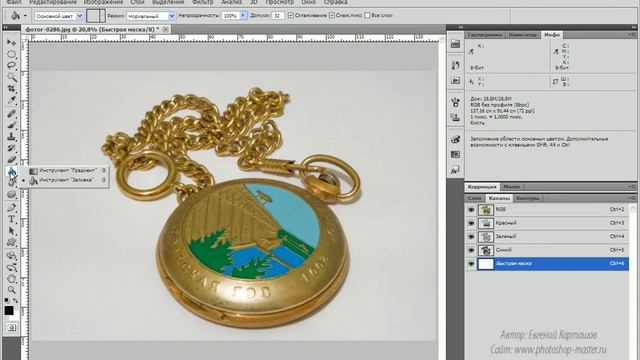Hide the Зеленый channel eye
This screenshot has height=360, width=640.
(x=471, y=237)
